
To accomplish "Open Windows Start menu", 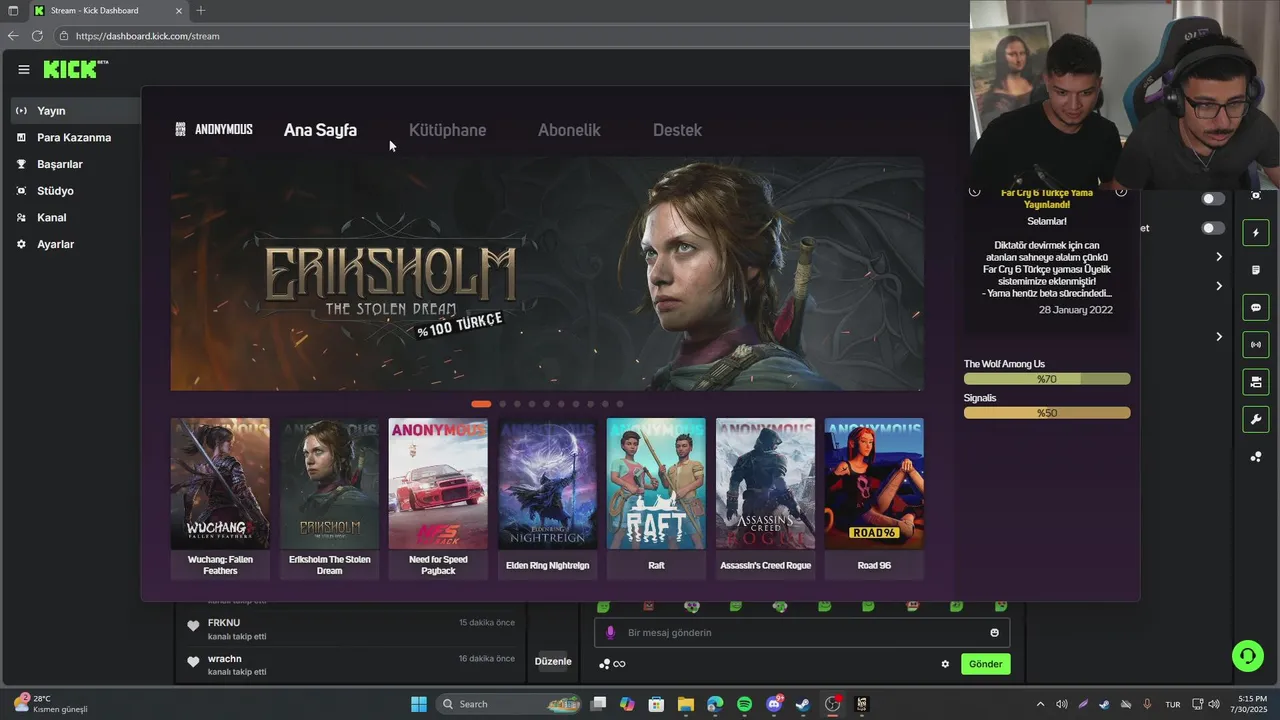I will point(419,704).
